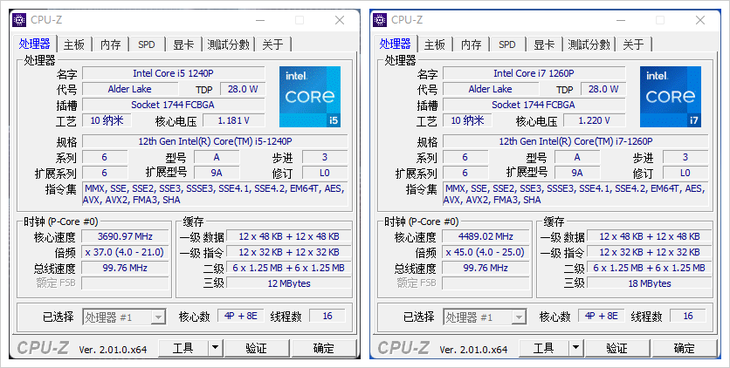730x368 pixels.
Task: Click Intel Core i5 logo in left window
Action: coord(310,96)
